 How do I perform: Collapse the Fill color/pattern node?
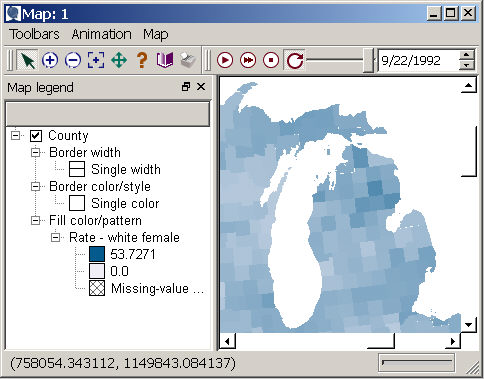tap(36, 220)
